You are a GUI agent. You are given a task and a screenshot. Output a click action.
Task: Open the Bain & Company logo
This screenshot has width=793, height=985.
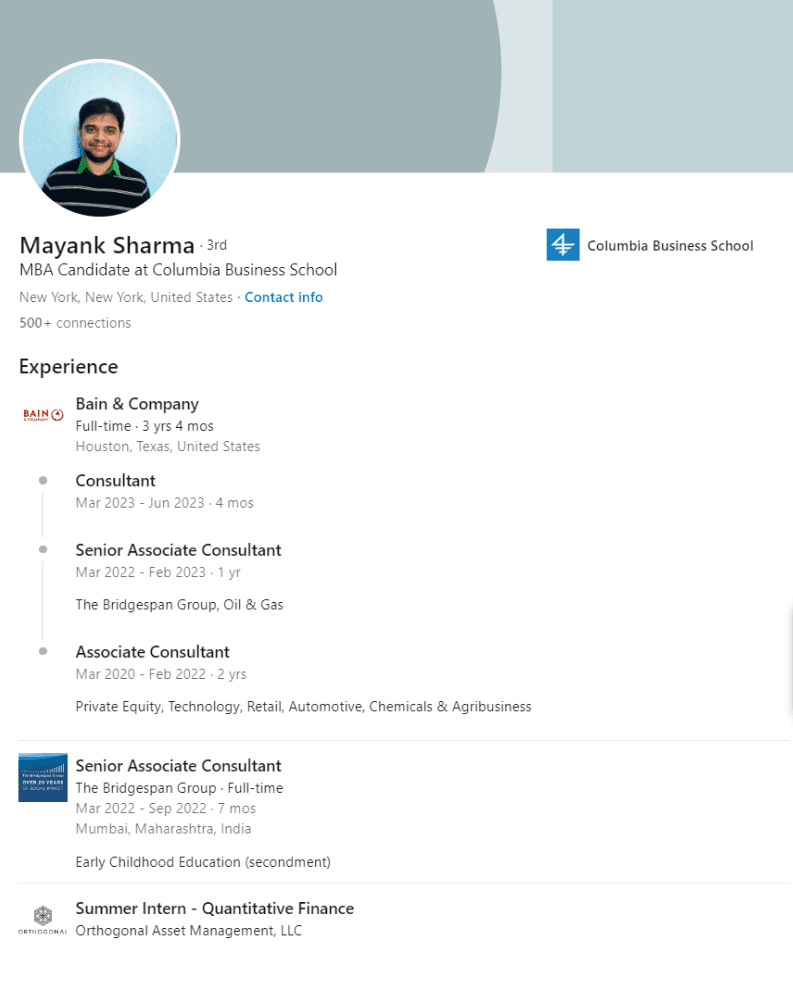[43, 414]
